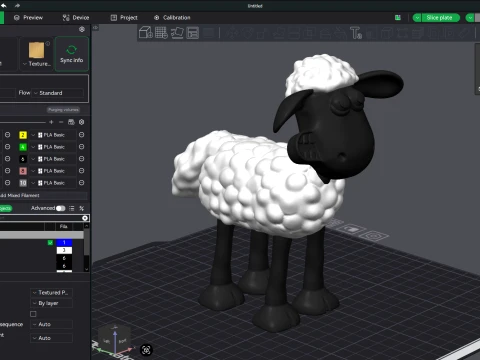The height and width of the screenshot is (360, 480).
Task: Open printer settings gear at sidebar top
Action: coord(82,29)
